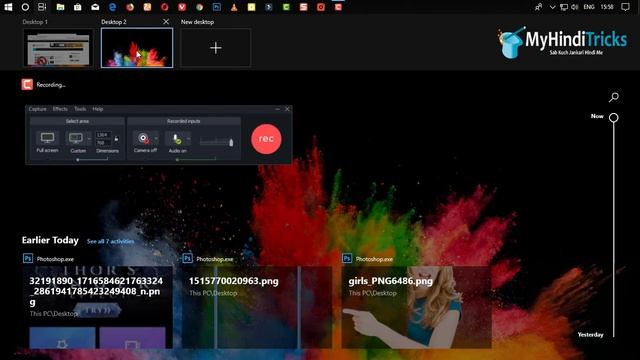Click the height dimension field
The height and width of the screenshot is (360, 640).
point(103,142)
